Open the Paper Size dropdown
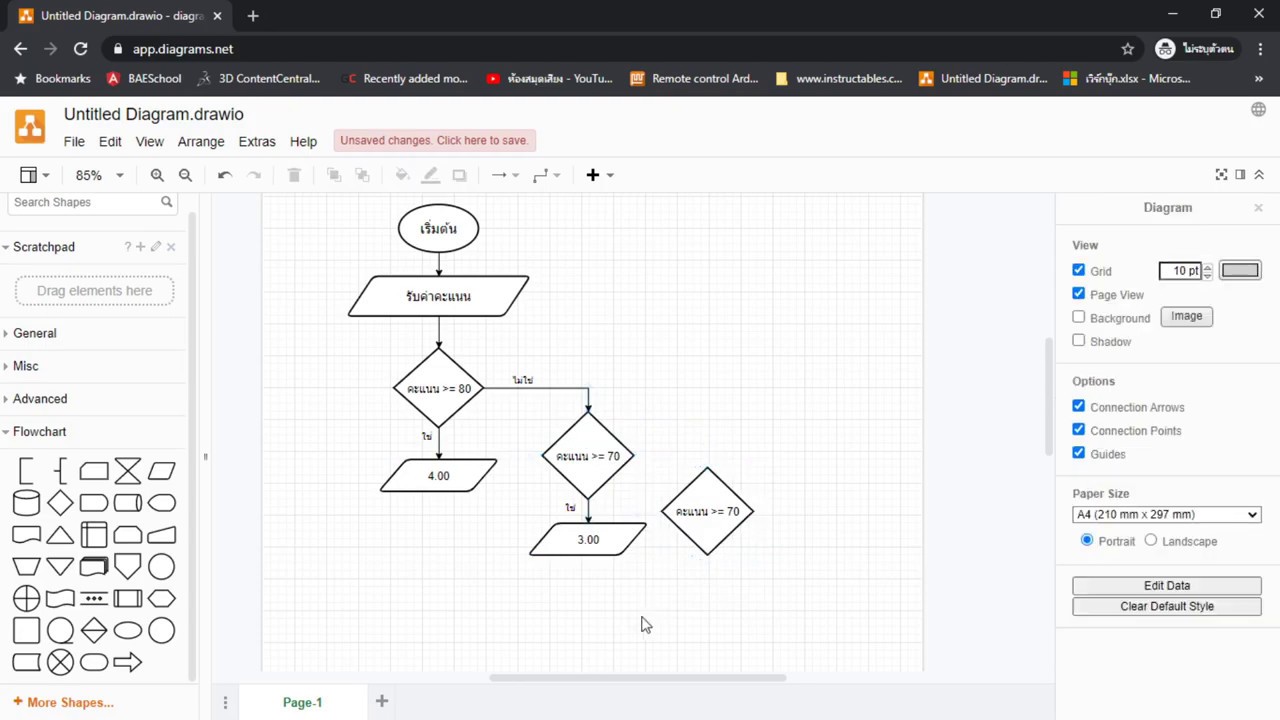1280x720 pixels. click(x=1167, y=514)
